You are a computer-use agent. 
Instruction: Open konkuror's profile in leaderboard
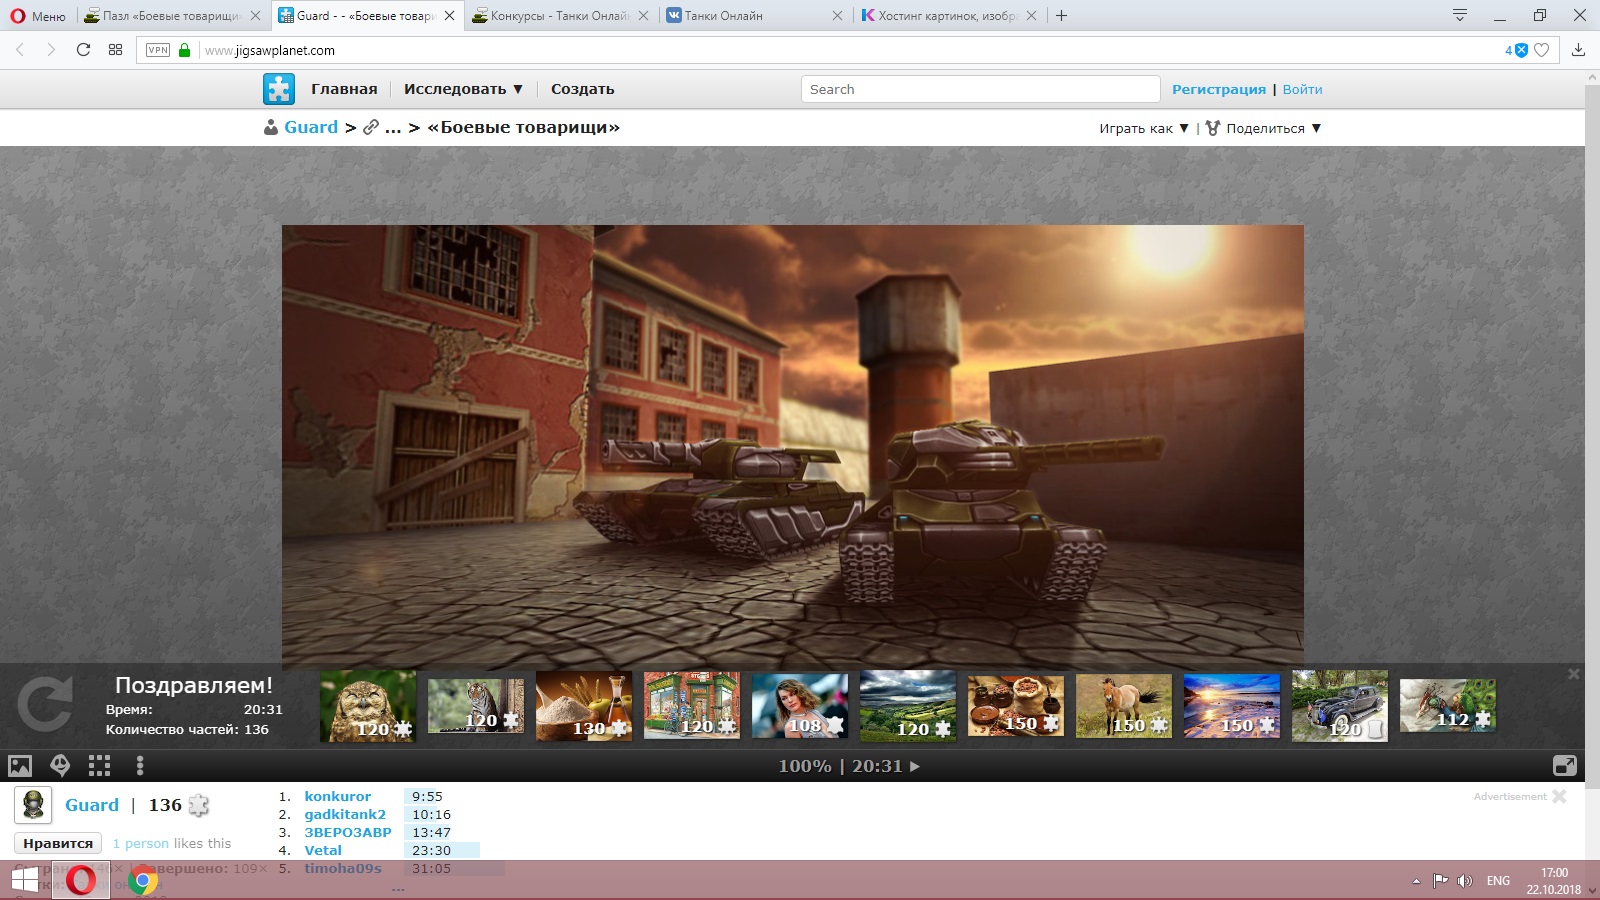(x=337, y=797)
